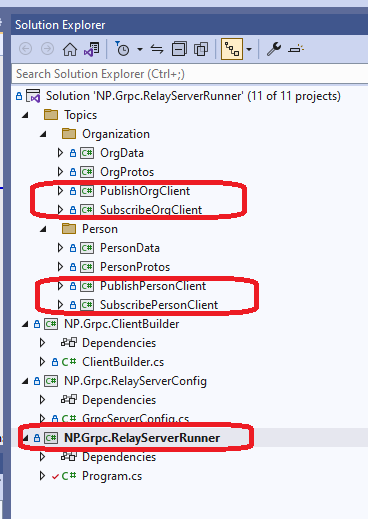Click the solution file icon at root

(x=33, y=96)
